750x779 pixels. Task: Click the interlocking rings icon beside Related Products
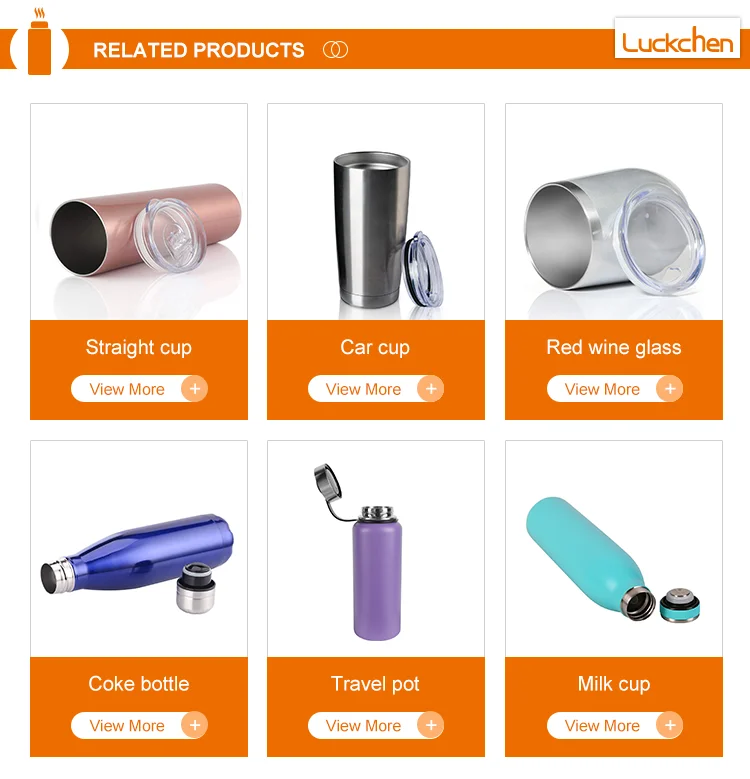point(335,50)
